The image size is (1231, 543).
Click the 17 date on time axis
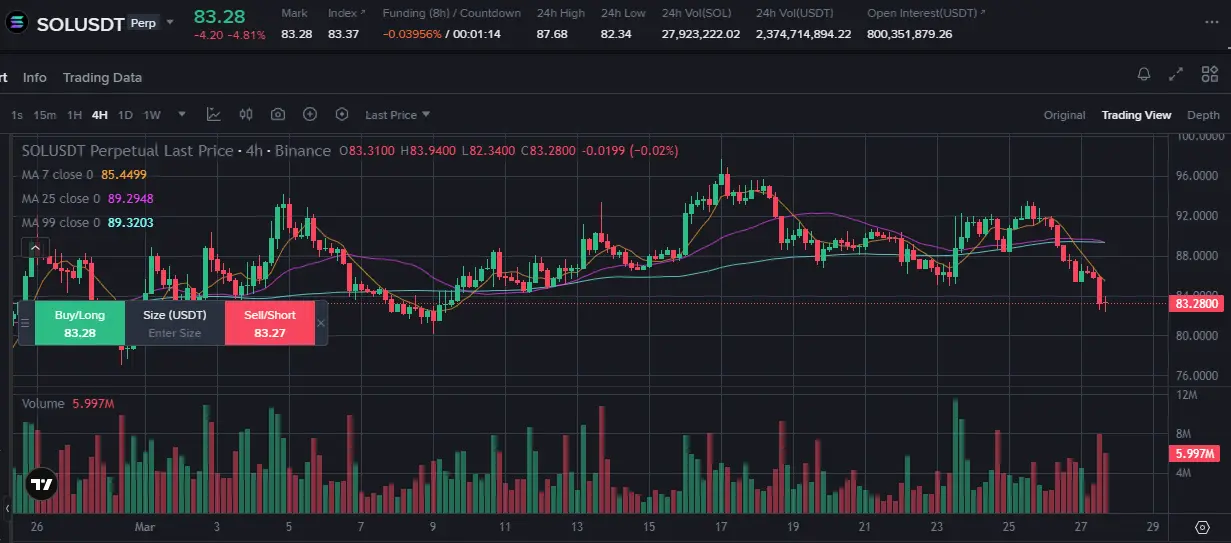tap(721, 526)
